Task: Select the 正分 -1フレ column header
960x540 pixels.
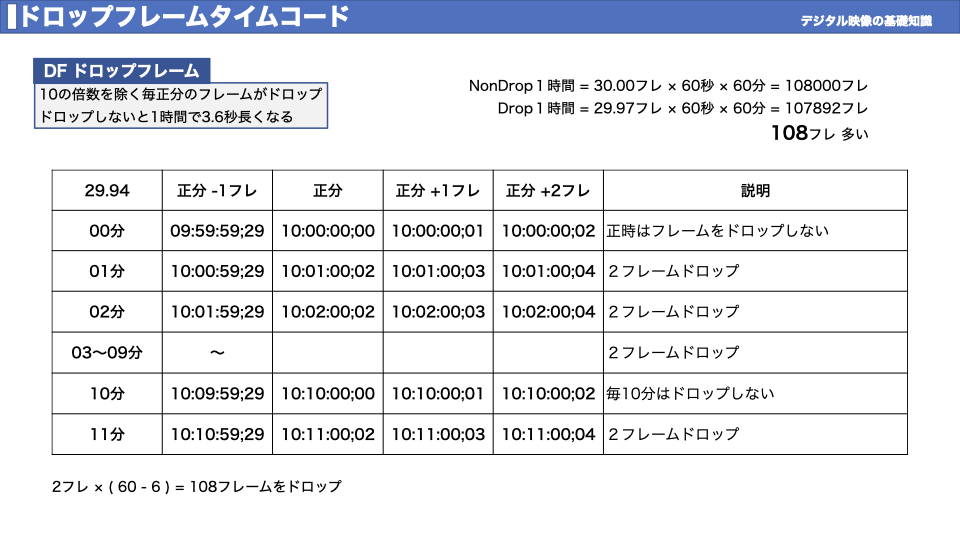Action: 217,190
